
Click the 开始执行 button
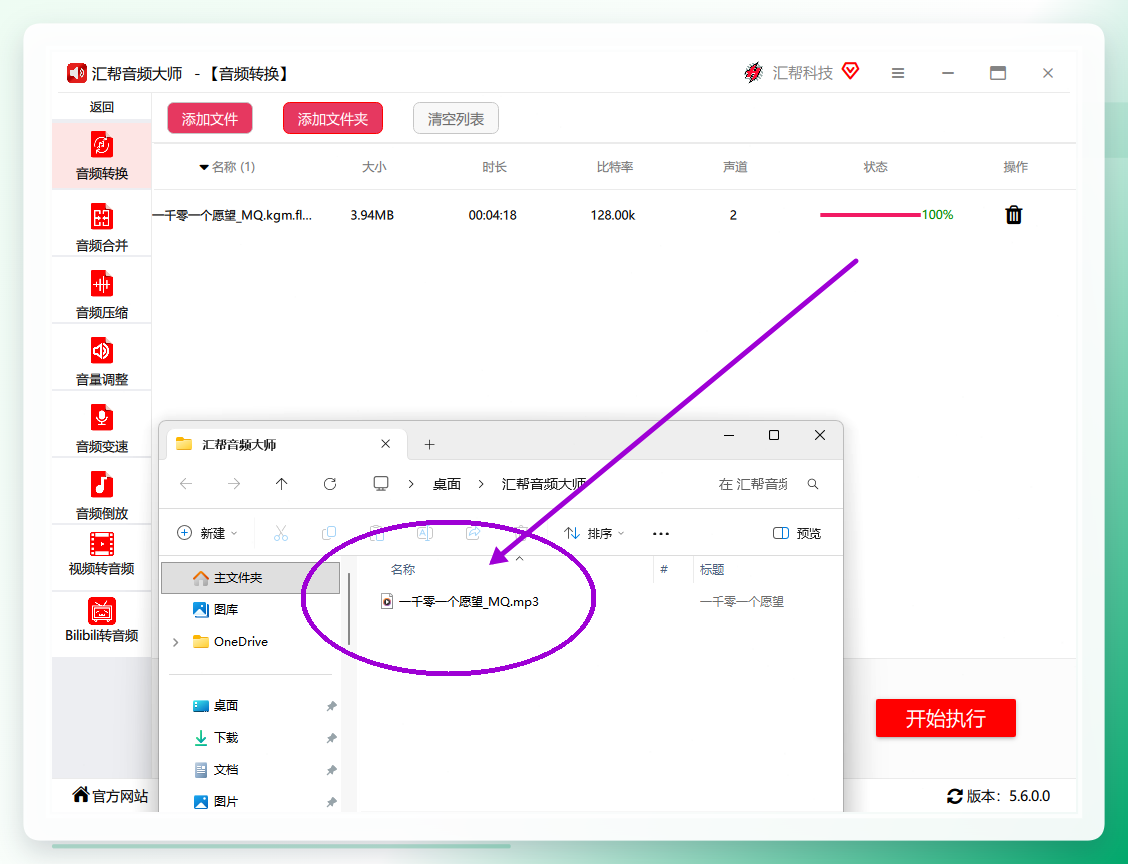[945, 718]
